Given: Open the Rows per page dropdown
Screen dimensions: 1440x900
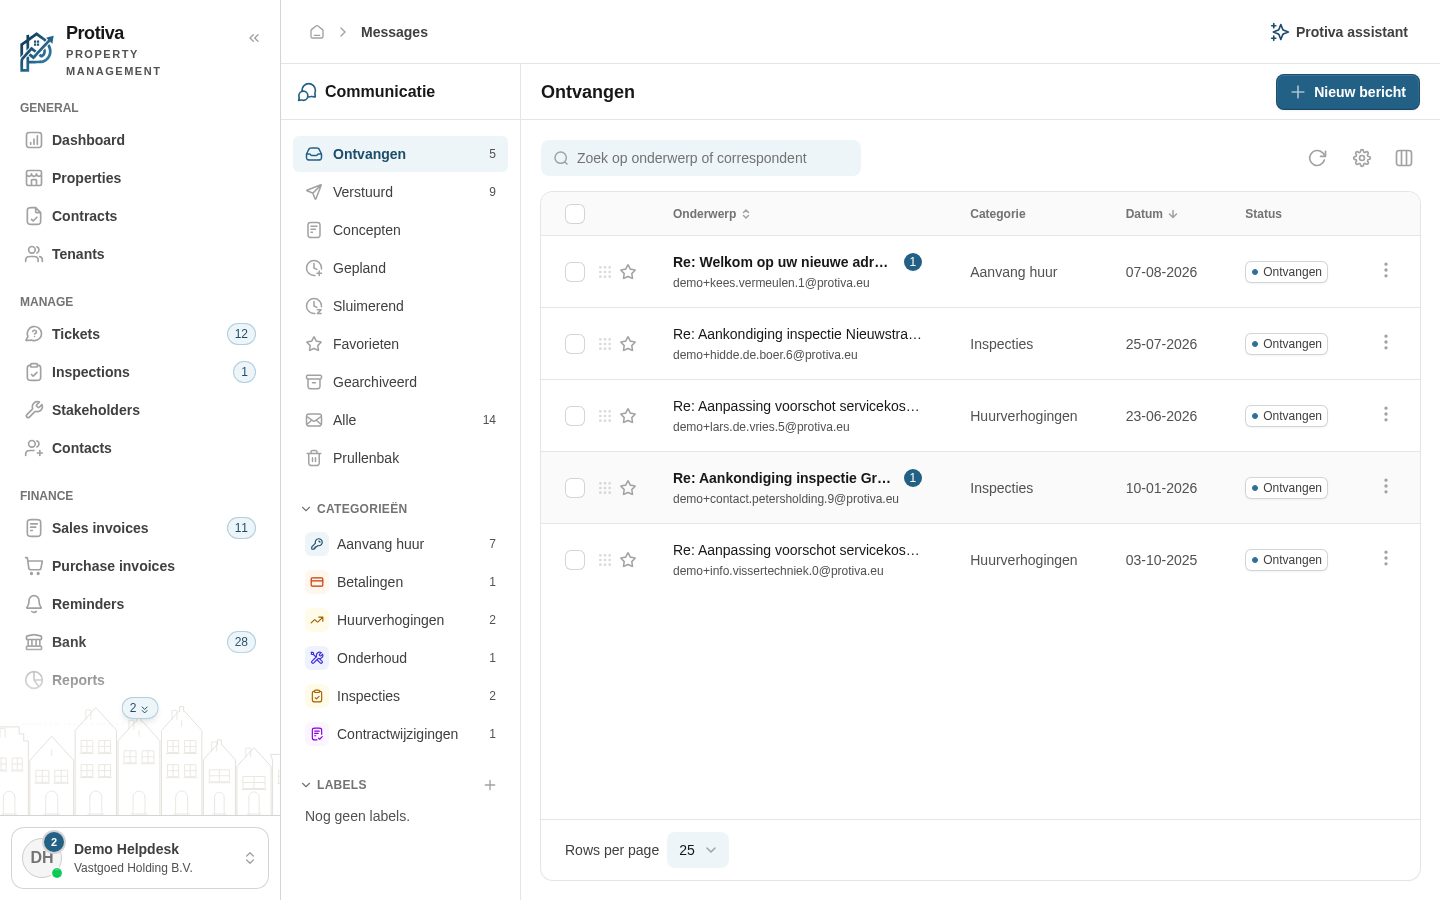Looking at the screenshot, I should [698, 850].
